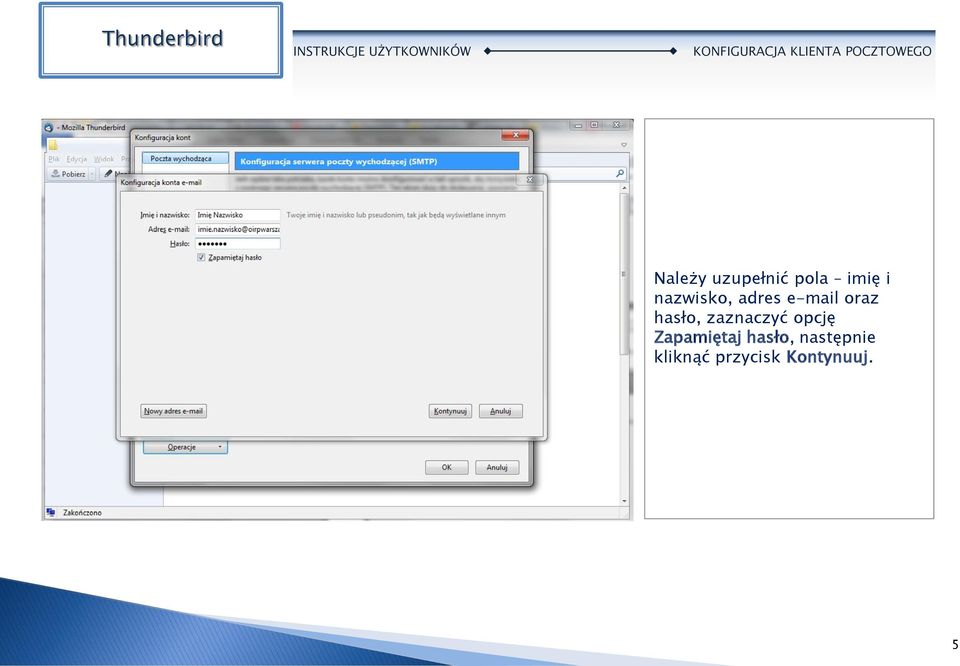Click the Mozilla Thunderbird title bar logo icon

[x=48, y=127]
